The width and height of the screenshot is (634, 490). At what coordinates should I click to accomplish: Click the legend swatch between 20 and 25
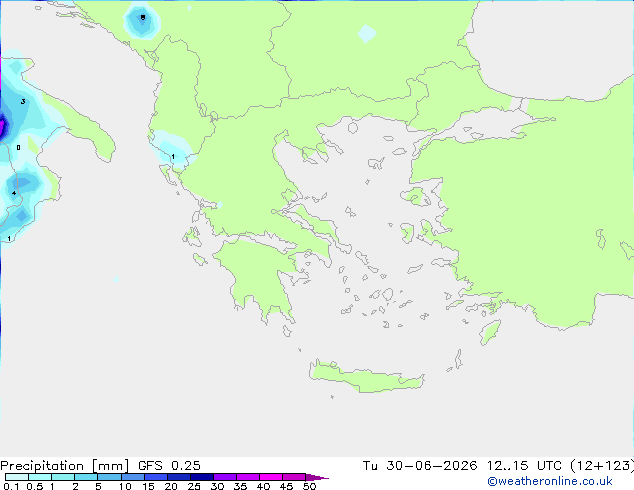[x=179, y=477]
